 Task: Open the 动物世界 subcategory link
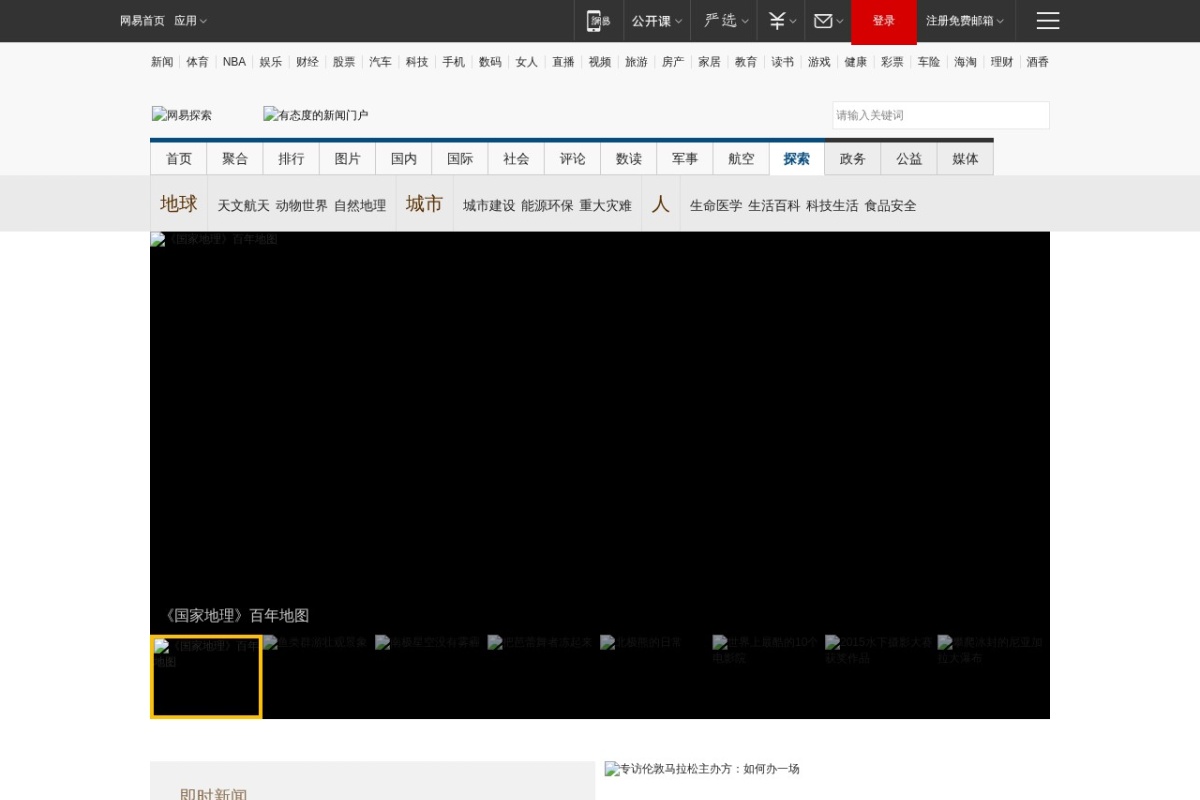click(x=302, y=206)
